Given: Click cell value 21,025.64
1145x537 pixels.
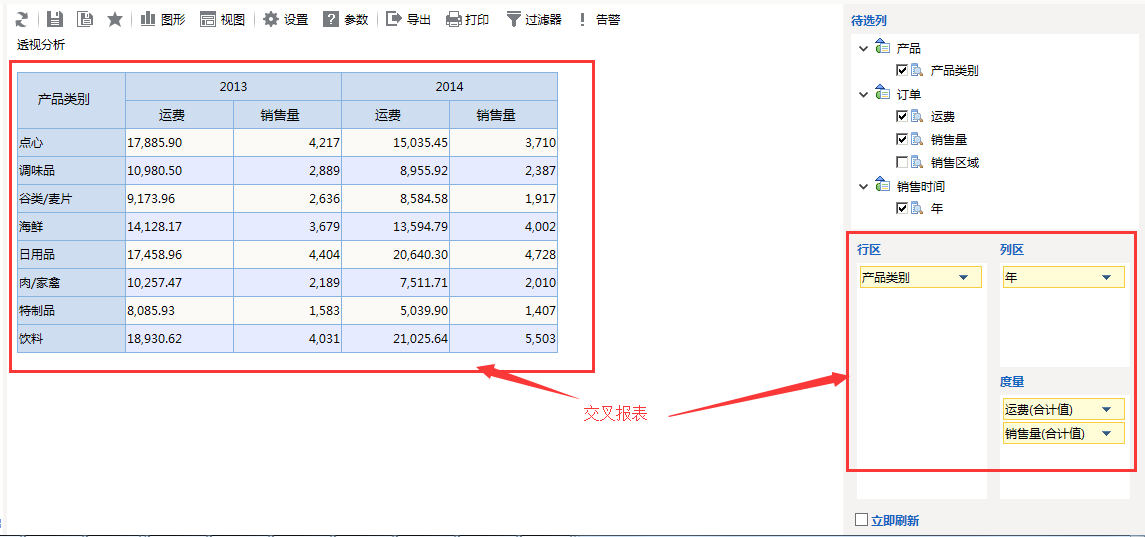Looking at the screenshot, I should (396, 339).
